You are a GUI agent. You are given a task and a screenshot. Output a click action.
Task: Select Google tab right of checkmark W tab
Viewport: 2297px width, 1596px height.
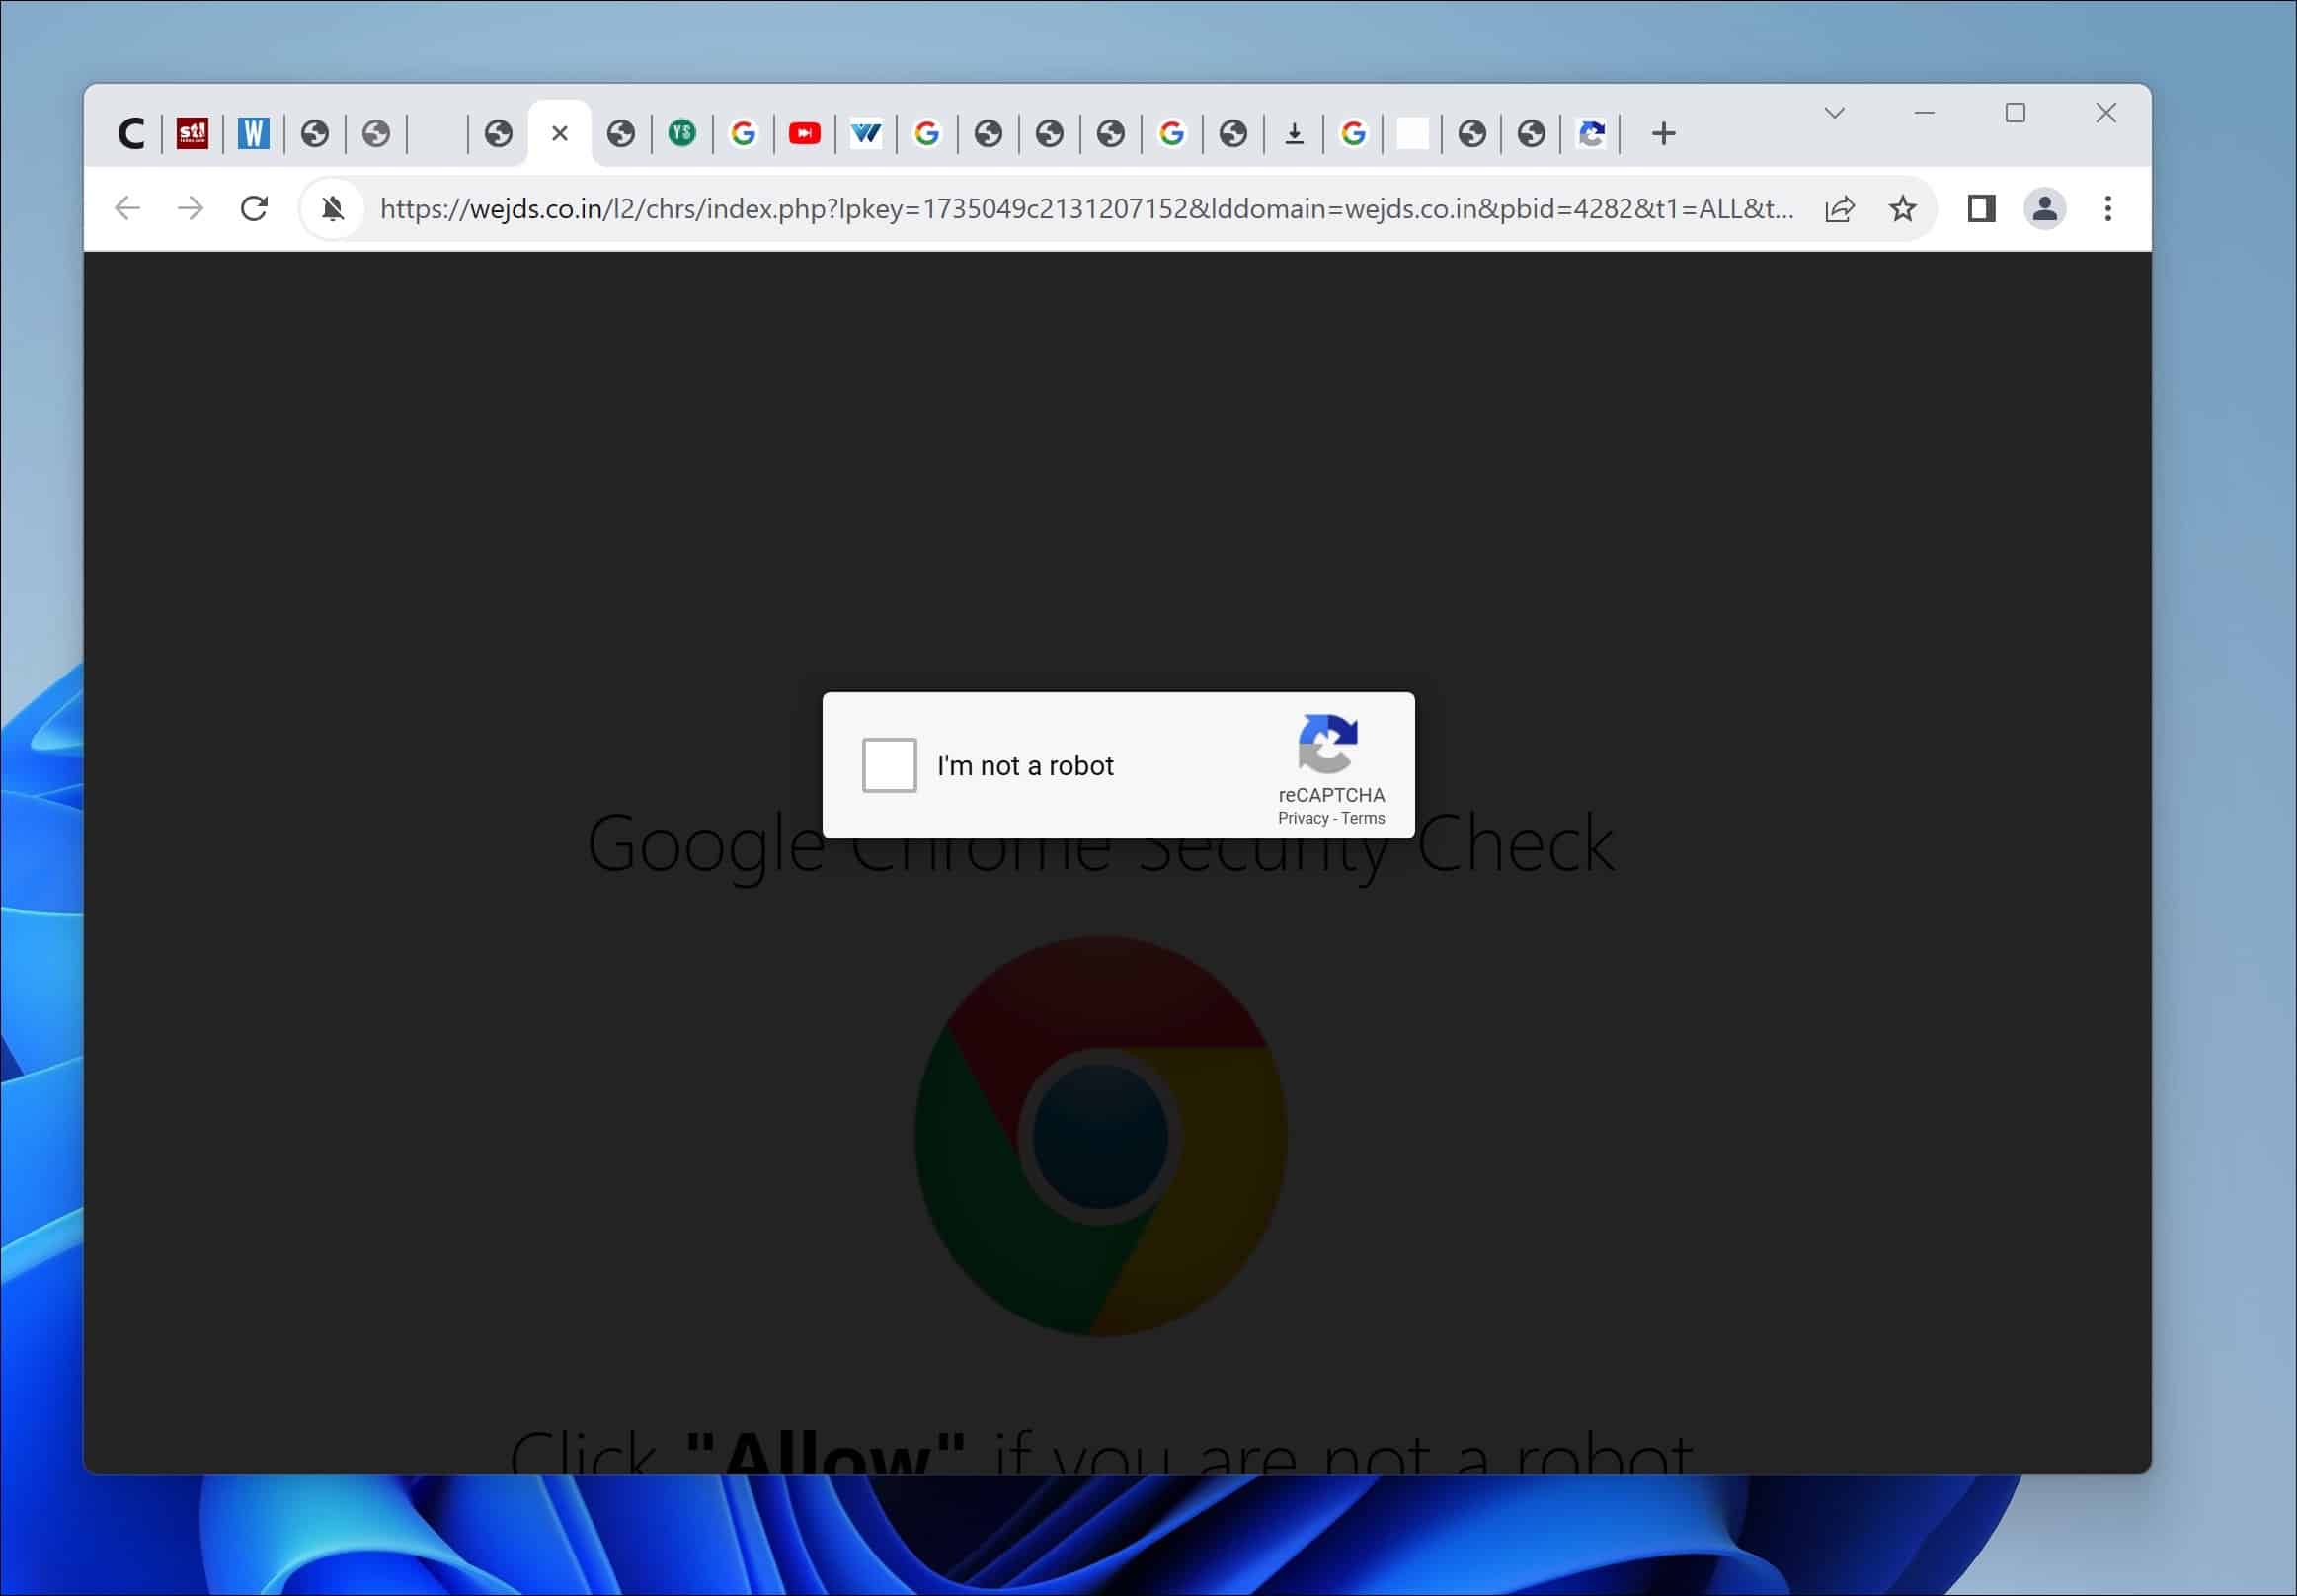point(927,133)
